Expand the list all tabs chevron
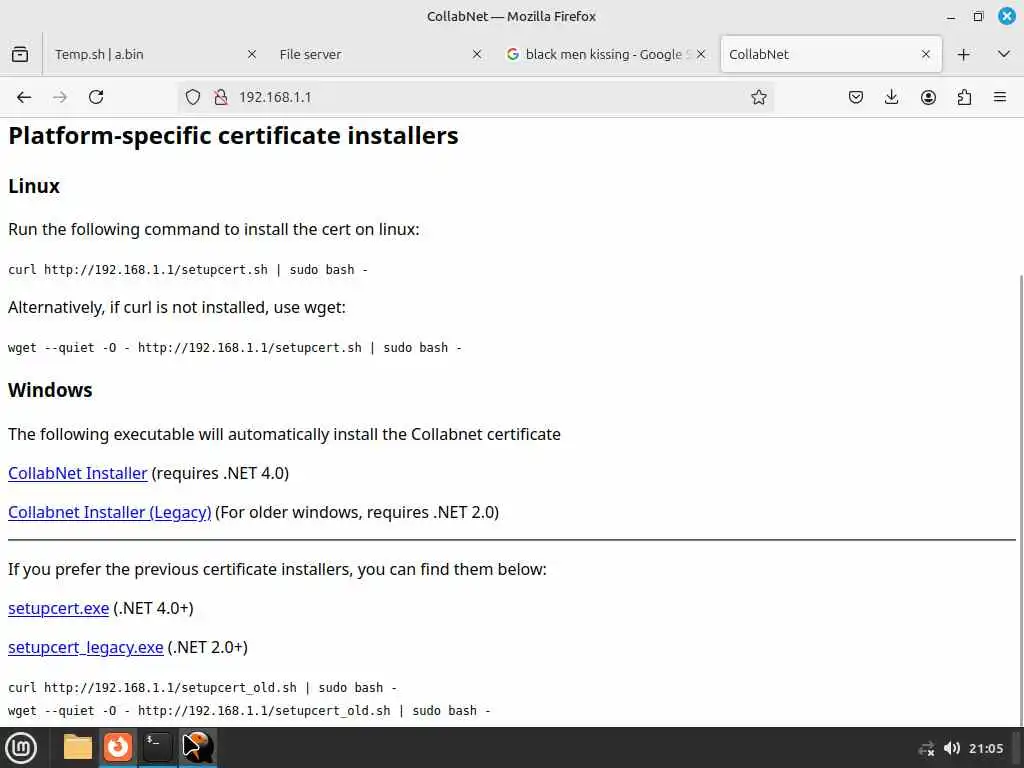The width and height of the screenshot is (1024, 768). coord(1004,54)
